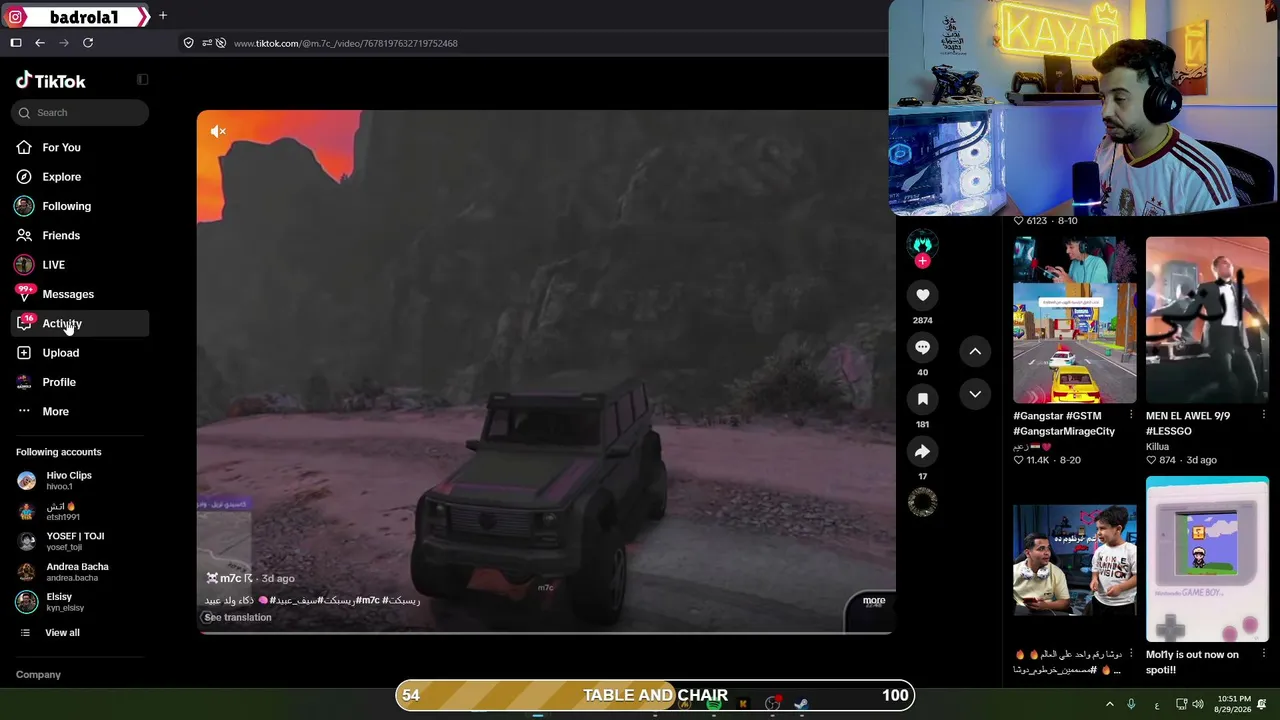Click the 11.4K likes count
Image resolution: width=1280 pixels, height=720 pixels.
click(x=1033, y=460)
